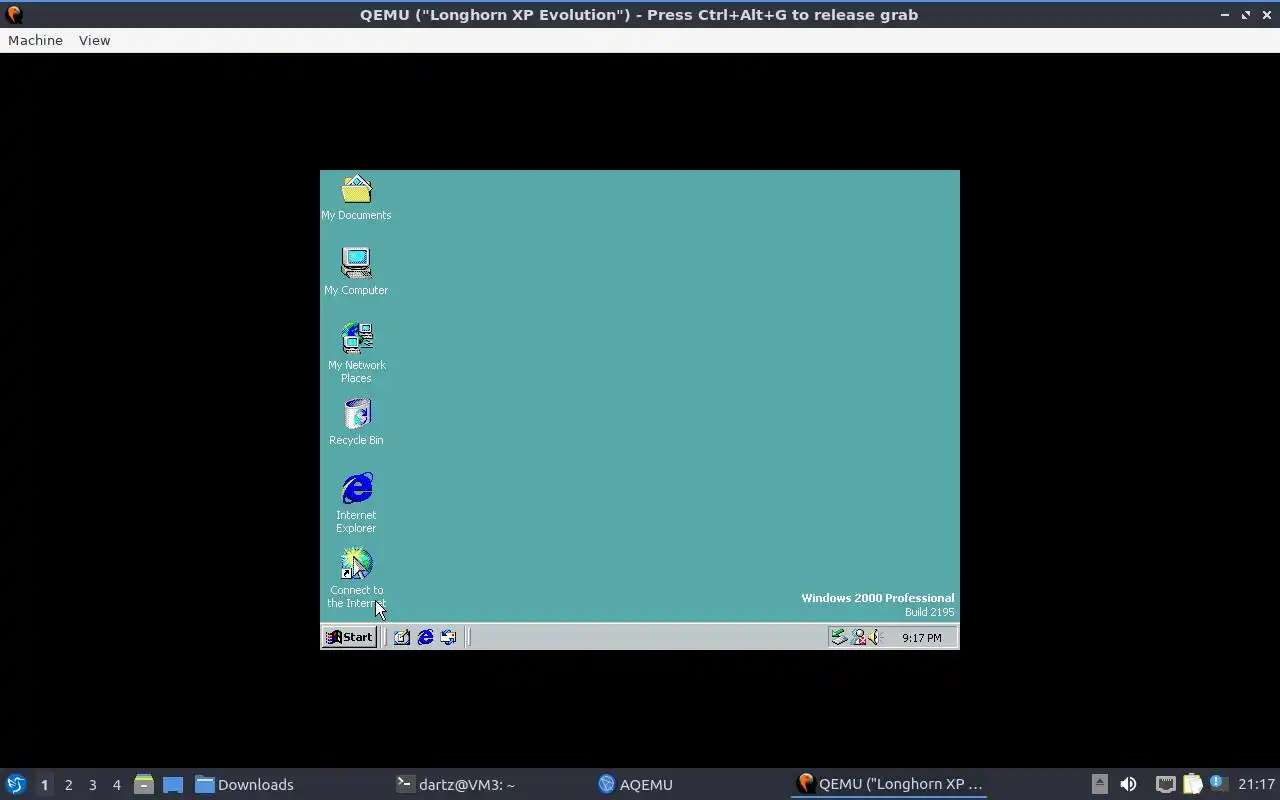Switch to workspace 4
Image resolution: width=1280 pixels, height=800 pixels.
116,785
